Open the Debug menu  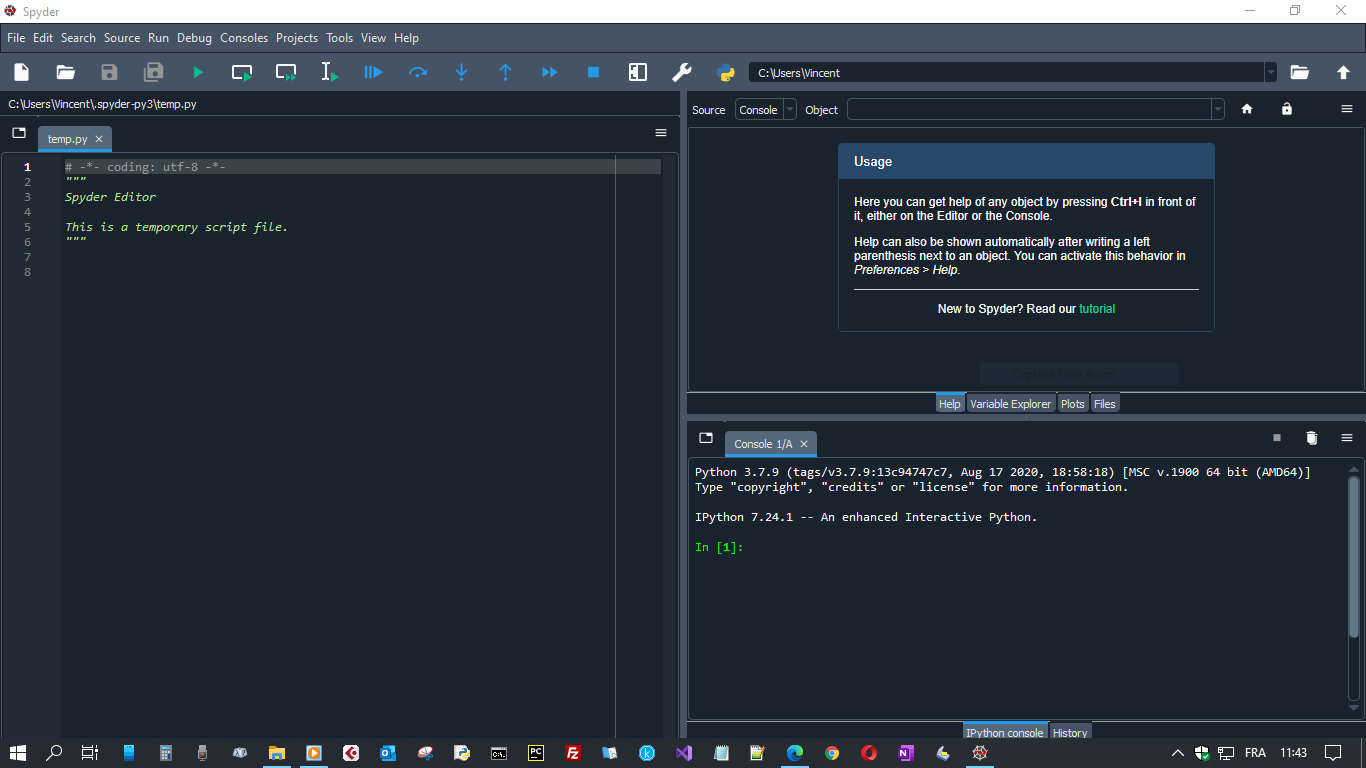(x=195, y=38)
